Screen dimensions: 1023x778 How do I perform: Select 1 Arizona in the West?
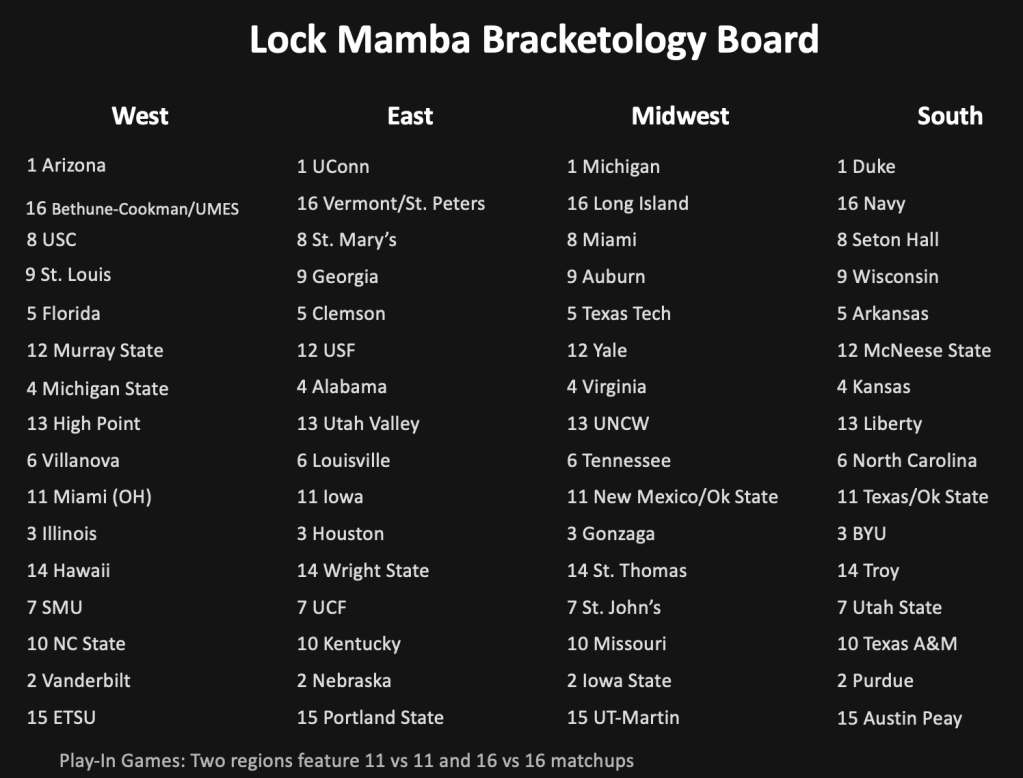pos(66,166)
